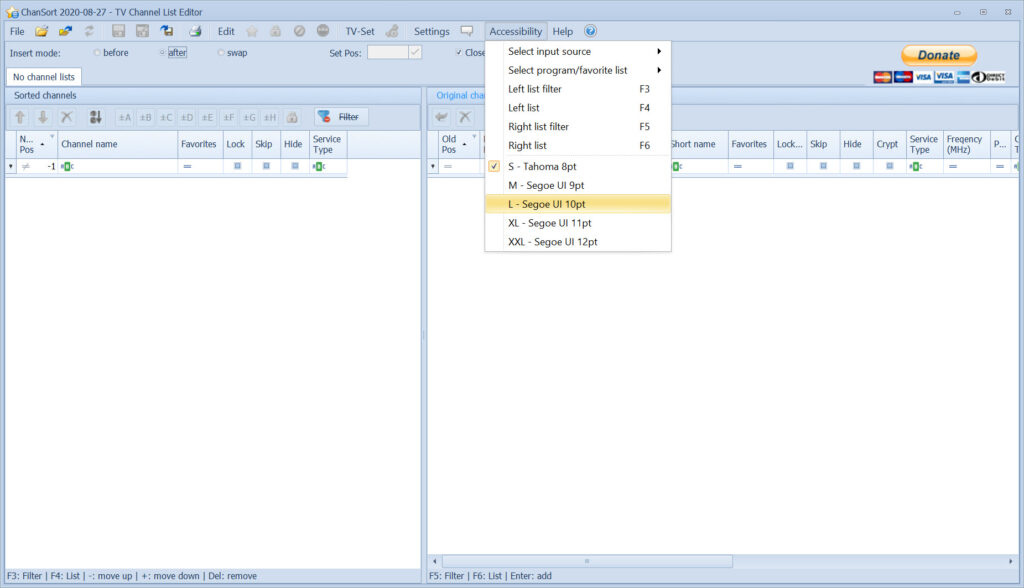The width and height of the screenshot is (1024, 588).
Task: Click the Filter button in Sorted channels
Action: pos(341,117)
